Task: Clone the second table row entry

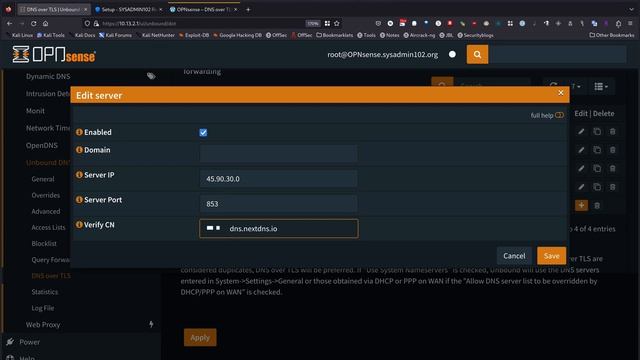Action: 597,150
